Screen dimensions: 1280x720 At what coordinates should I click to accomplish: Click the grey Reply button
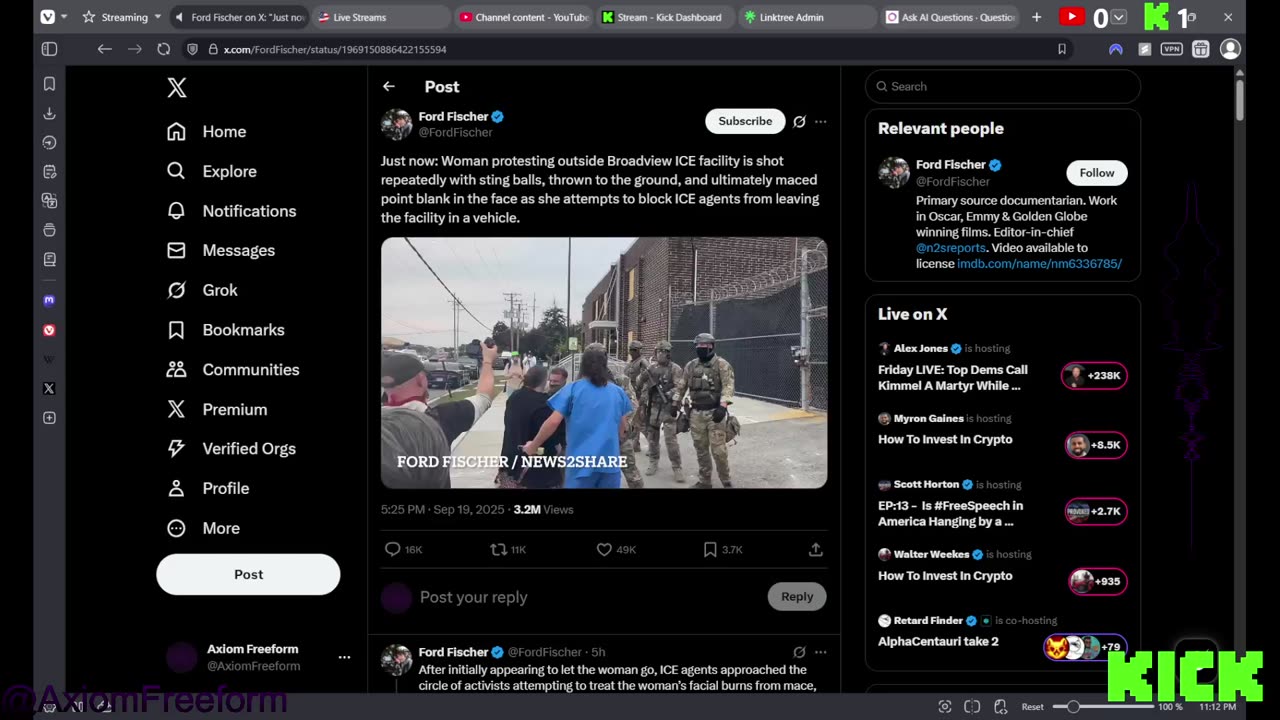pyautogui.click(x=797, y=596)
